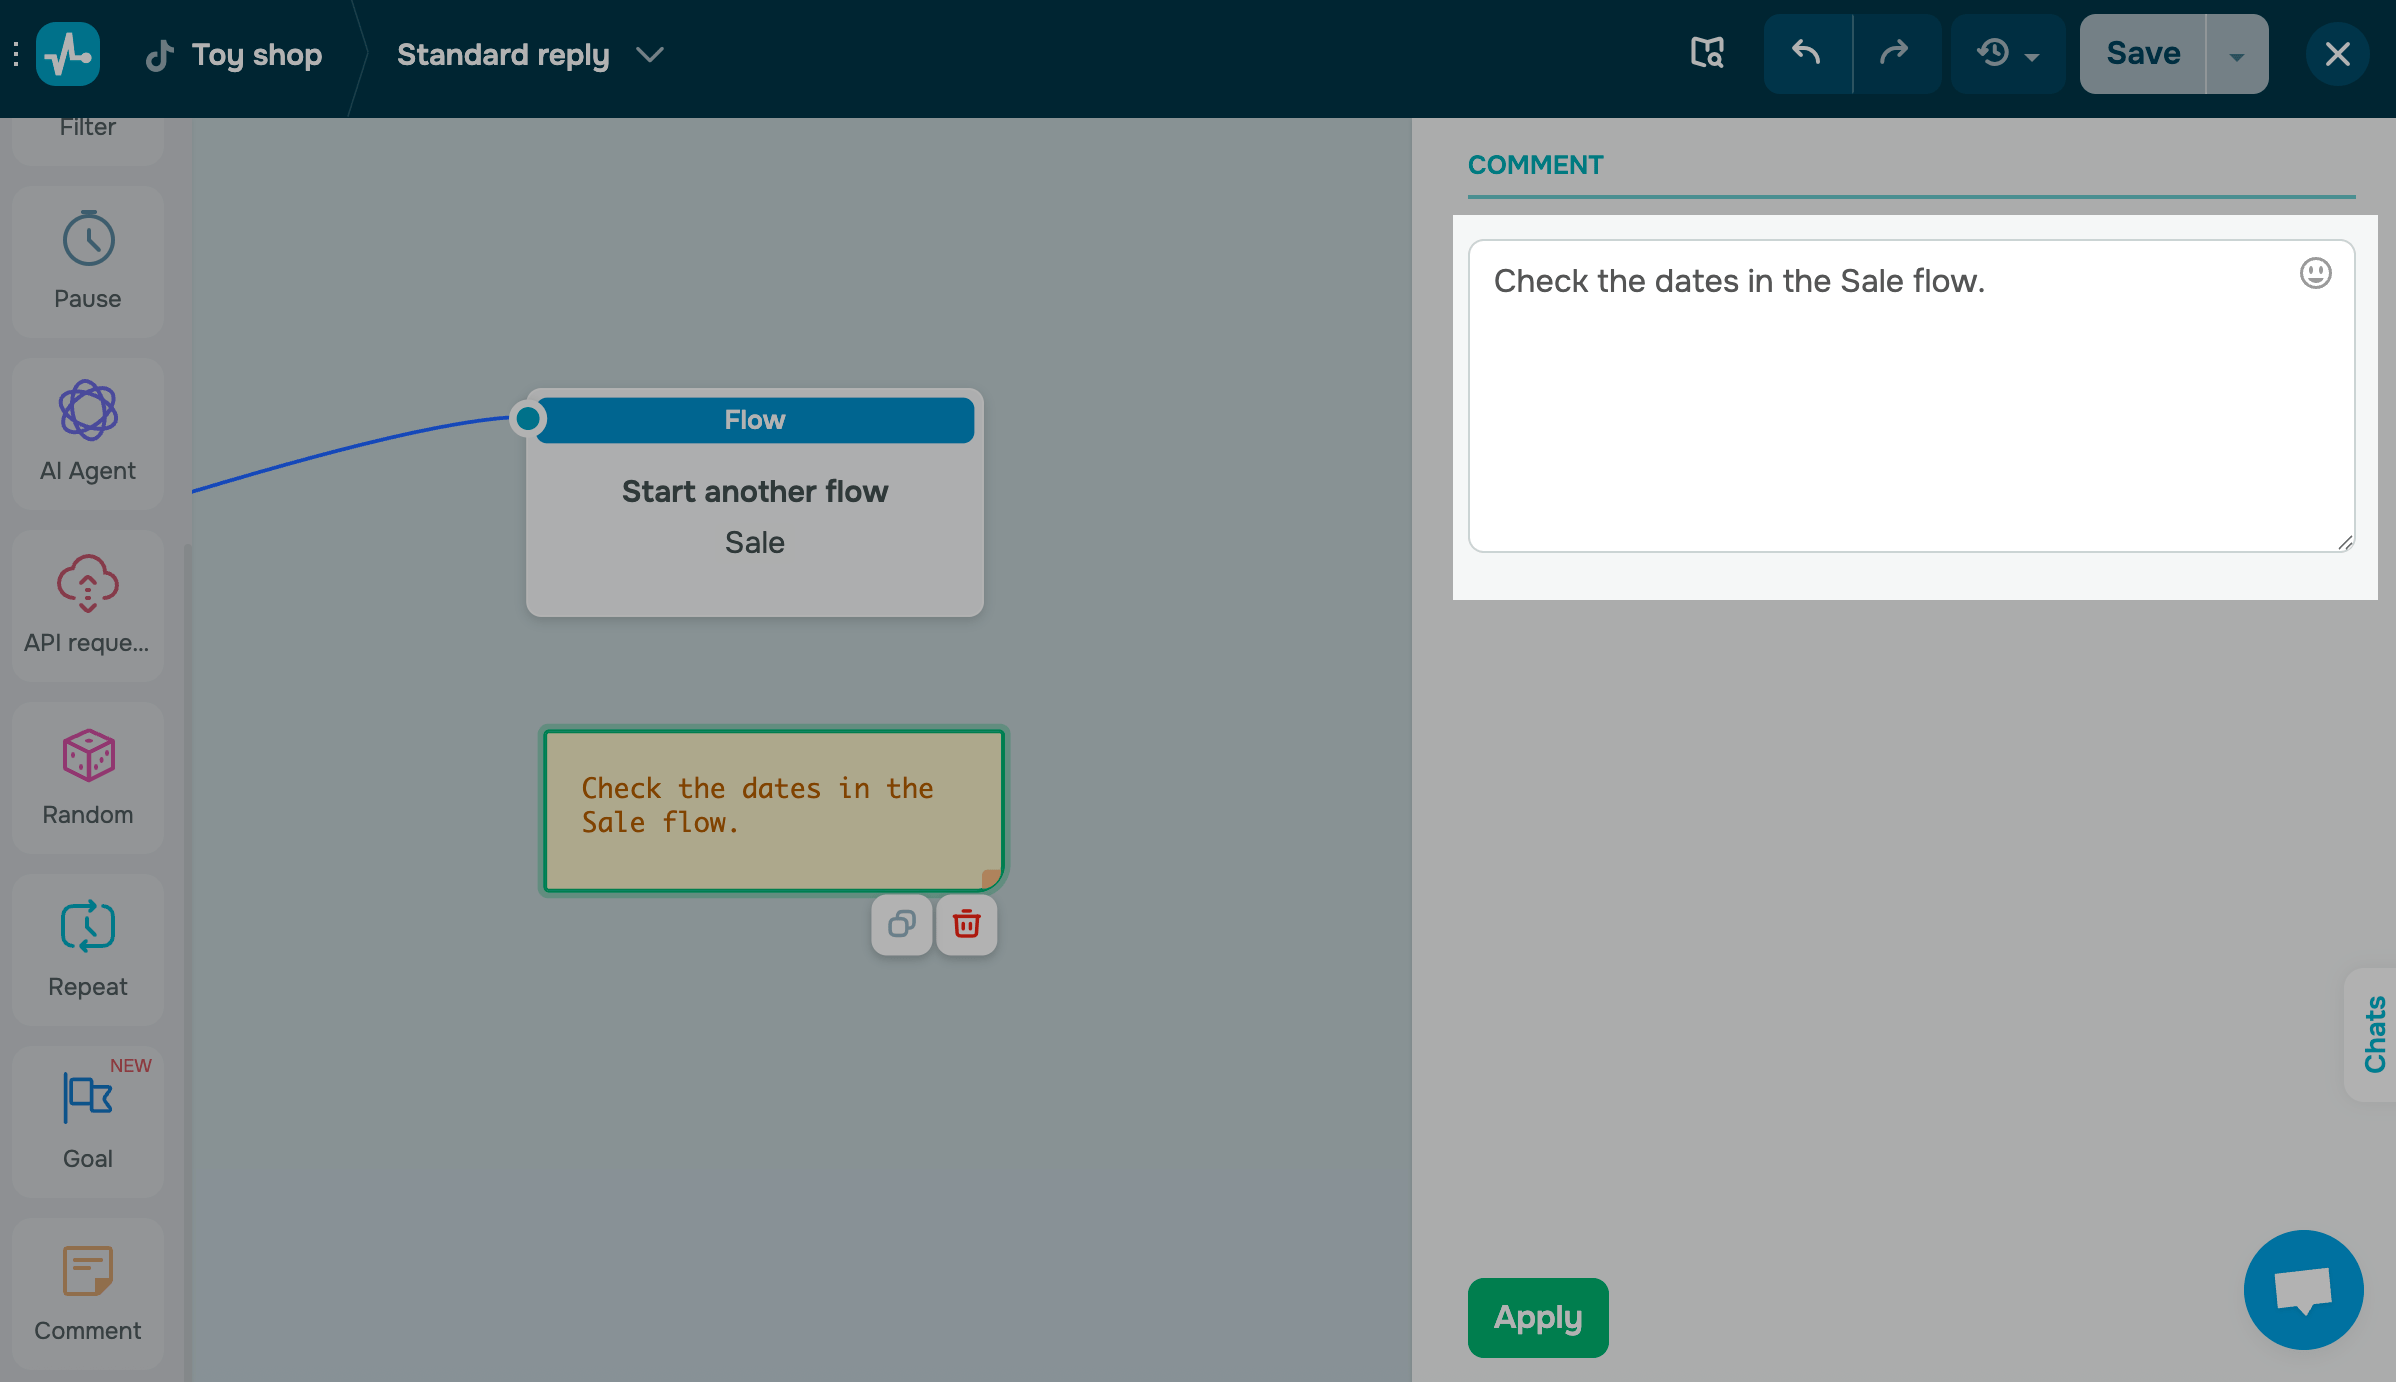Image resolution: width=2396 pixels, height=1382 pixels.
Task: Choose the API request element
Action: coord(88,605)
